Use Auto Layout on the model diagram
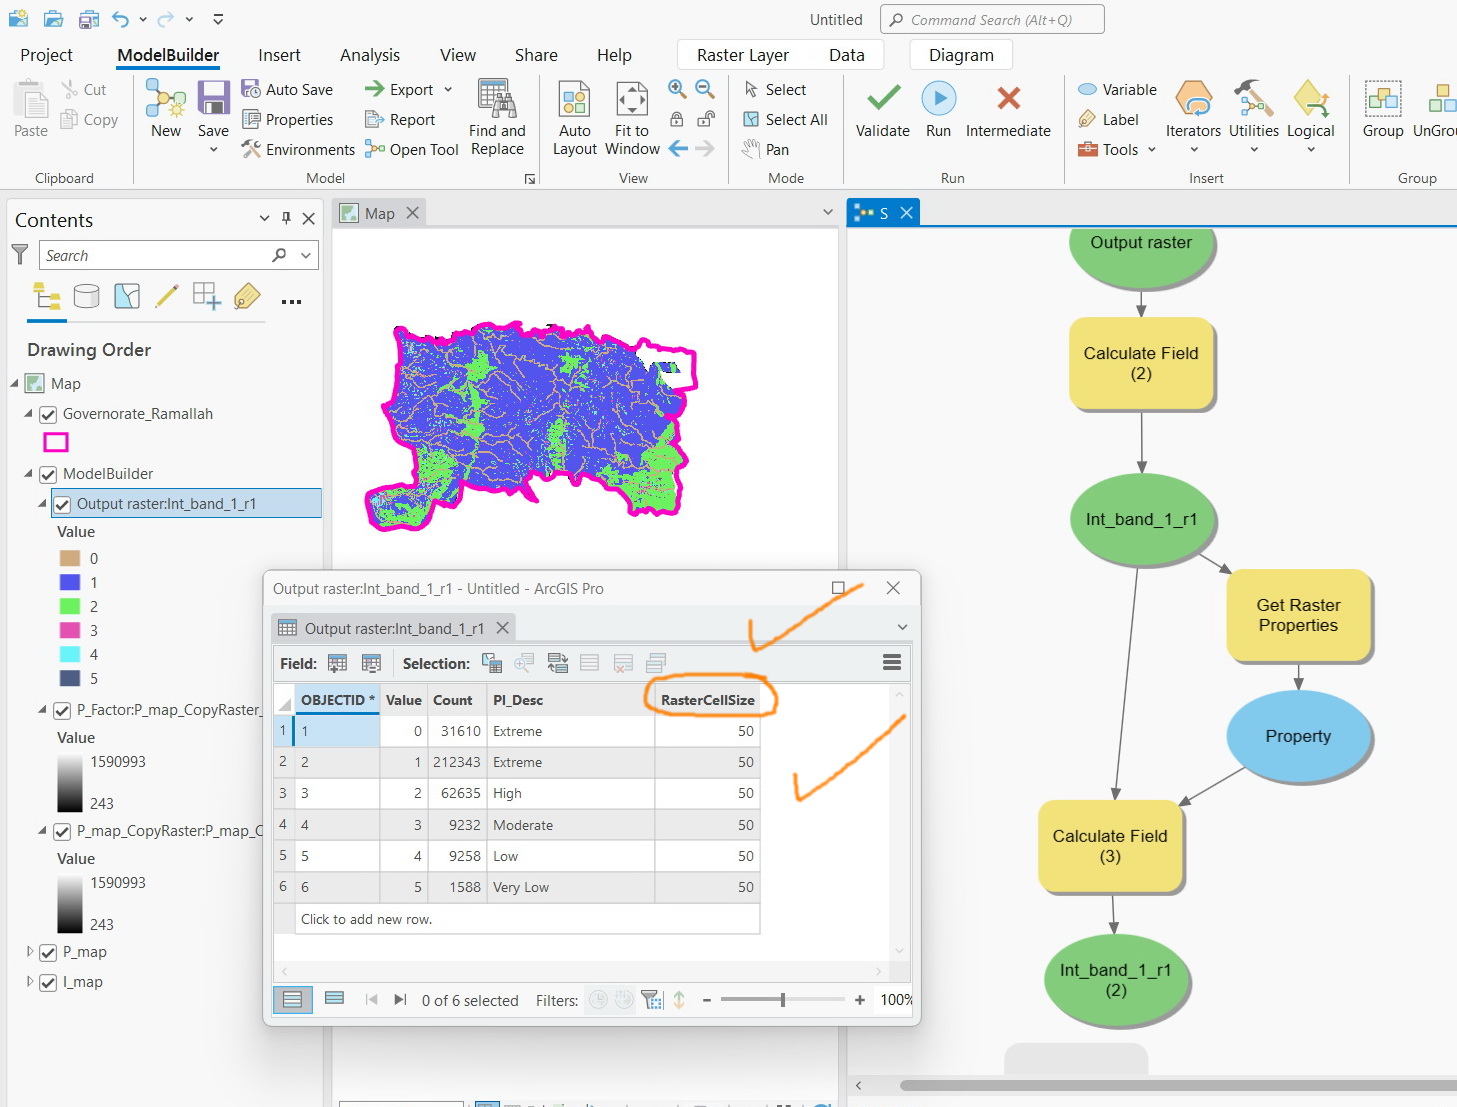This screenshot has width=1457, height=1107. click(x=573, y=115)
